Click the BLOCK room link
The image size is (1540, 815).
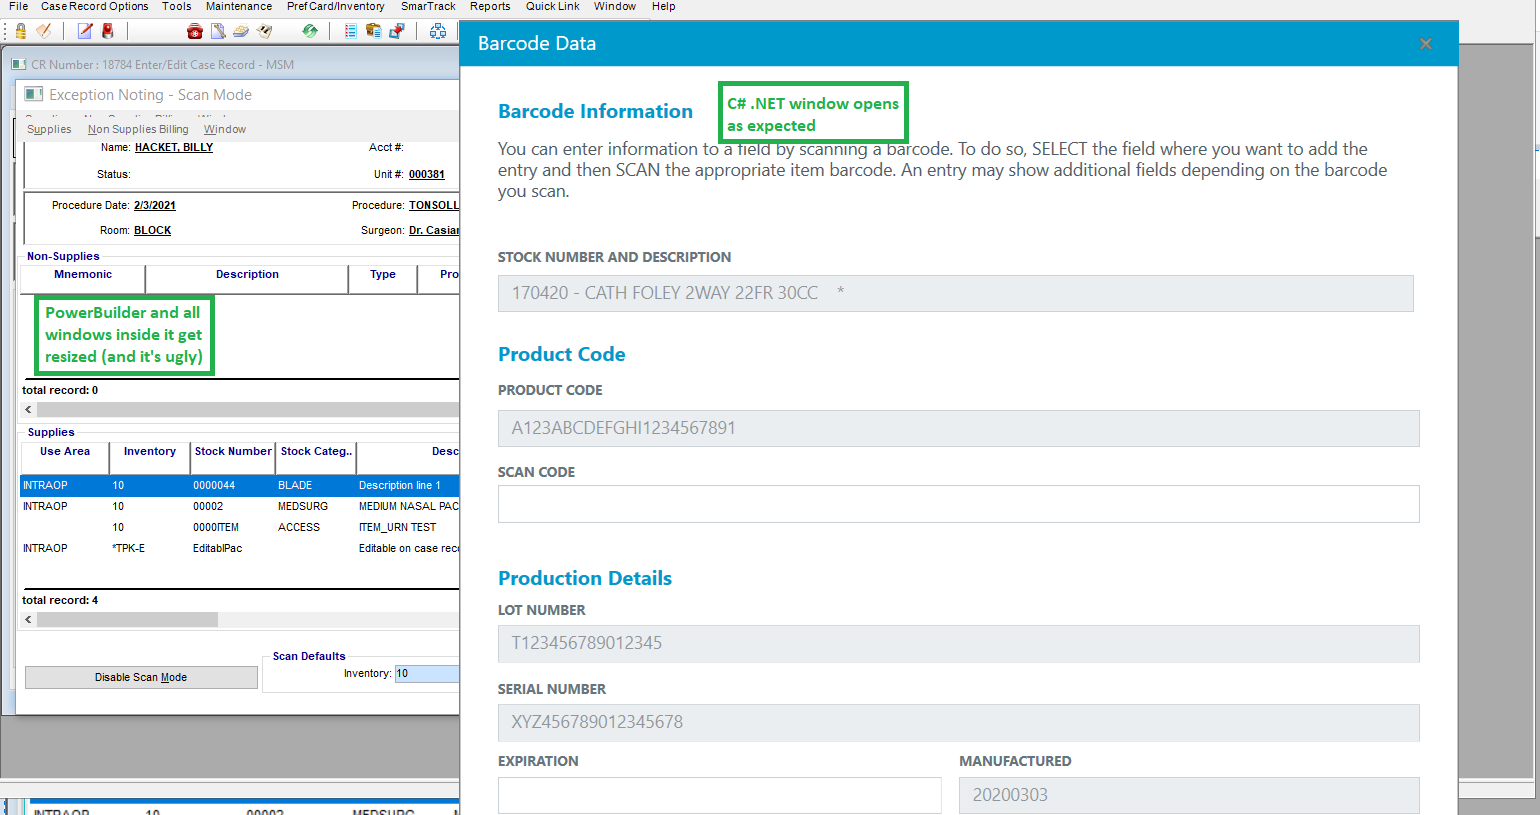pos(152,230)
